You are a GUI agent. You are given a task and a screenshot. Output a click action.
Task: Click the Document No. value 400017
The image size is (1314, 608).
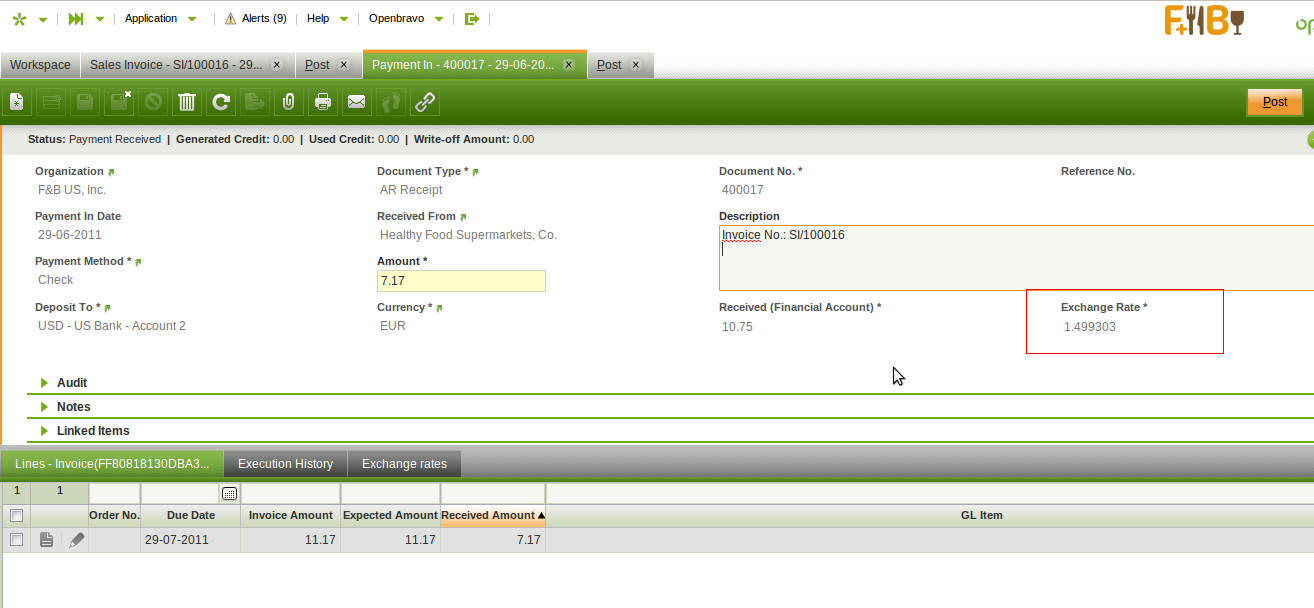pyautogui.click(x=743, y=190)
